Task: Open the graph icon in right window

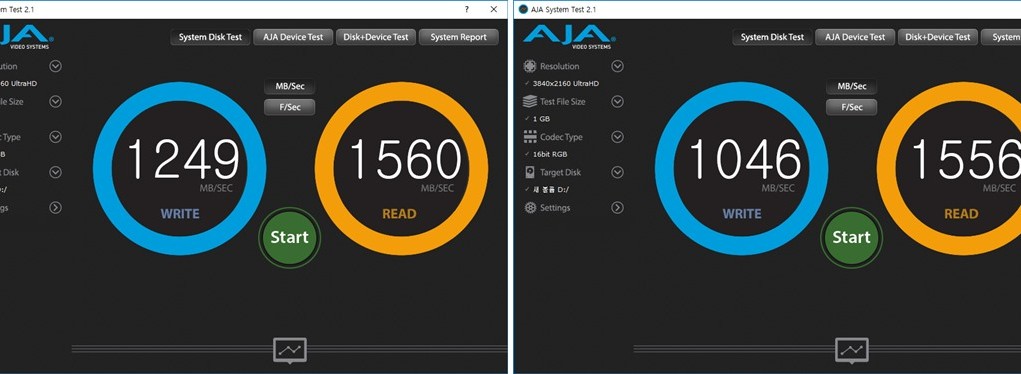Action: click(x=852, y=351)
